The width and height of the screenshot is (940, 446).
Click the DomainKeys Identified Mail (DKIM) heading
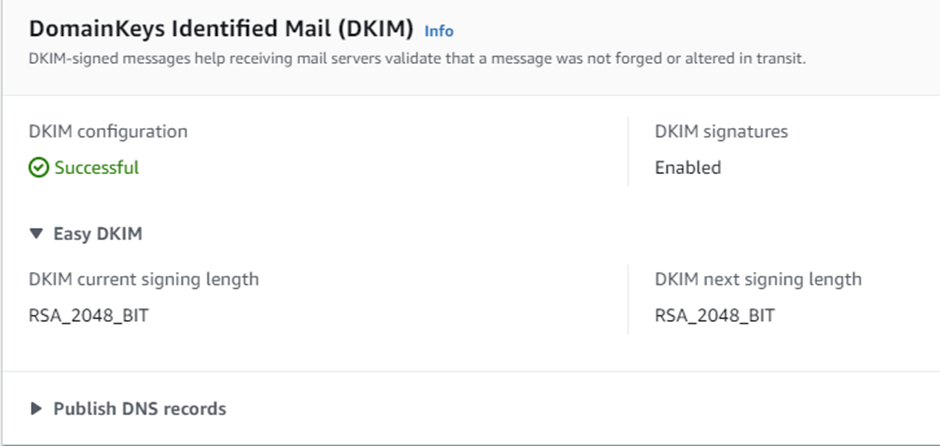(221, 30)
